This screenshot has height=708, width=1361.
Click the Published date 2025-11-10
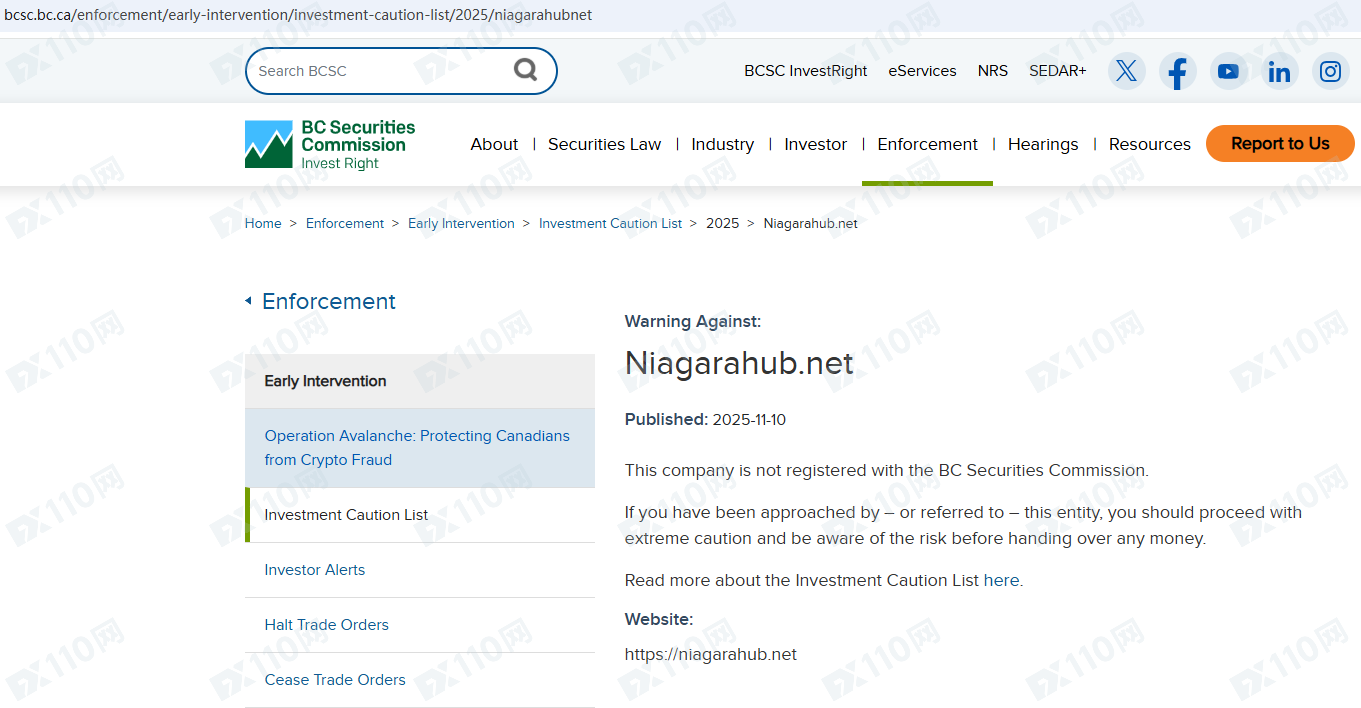pos(749,419)
